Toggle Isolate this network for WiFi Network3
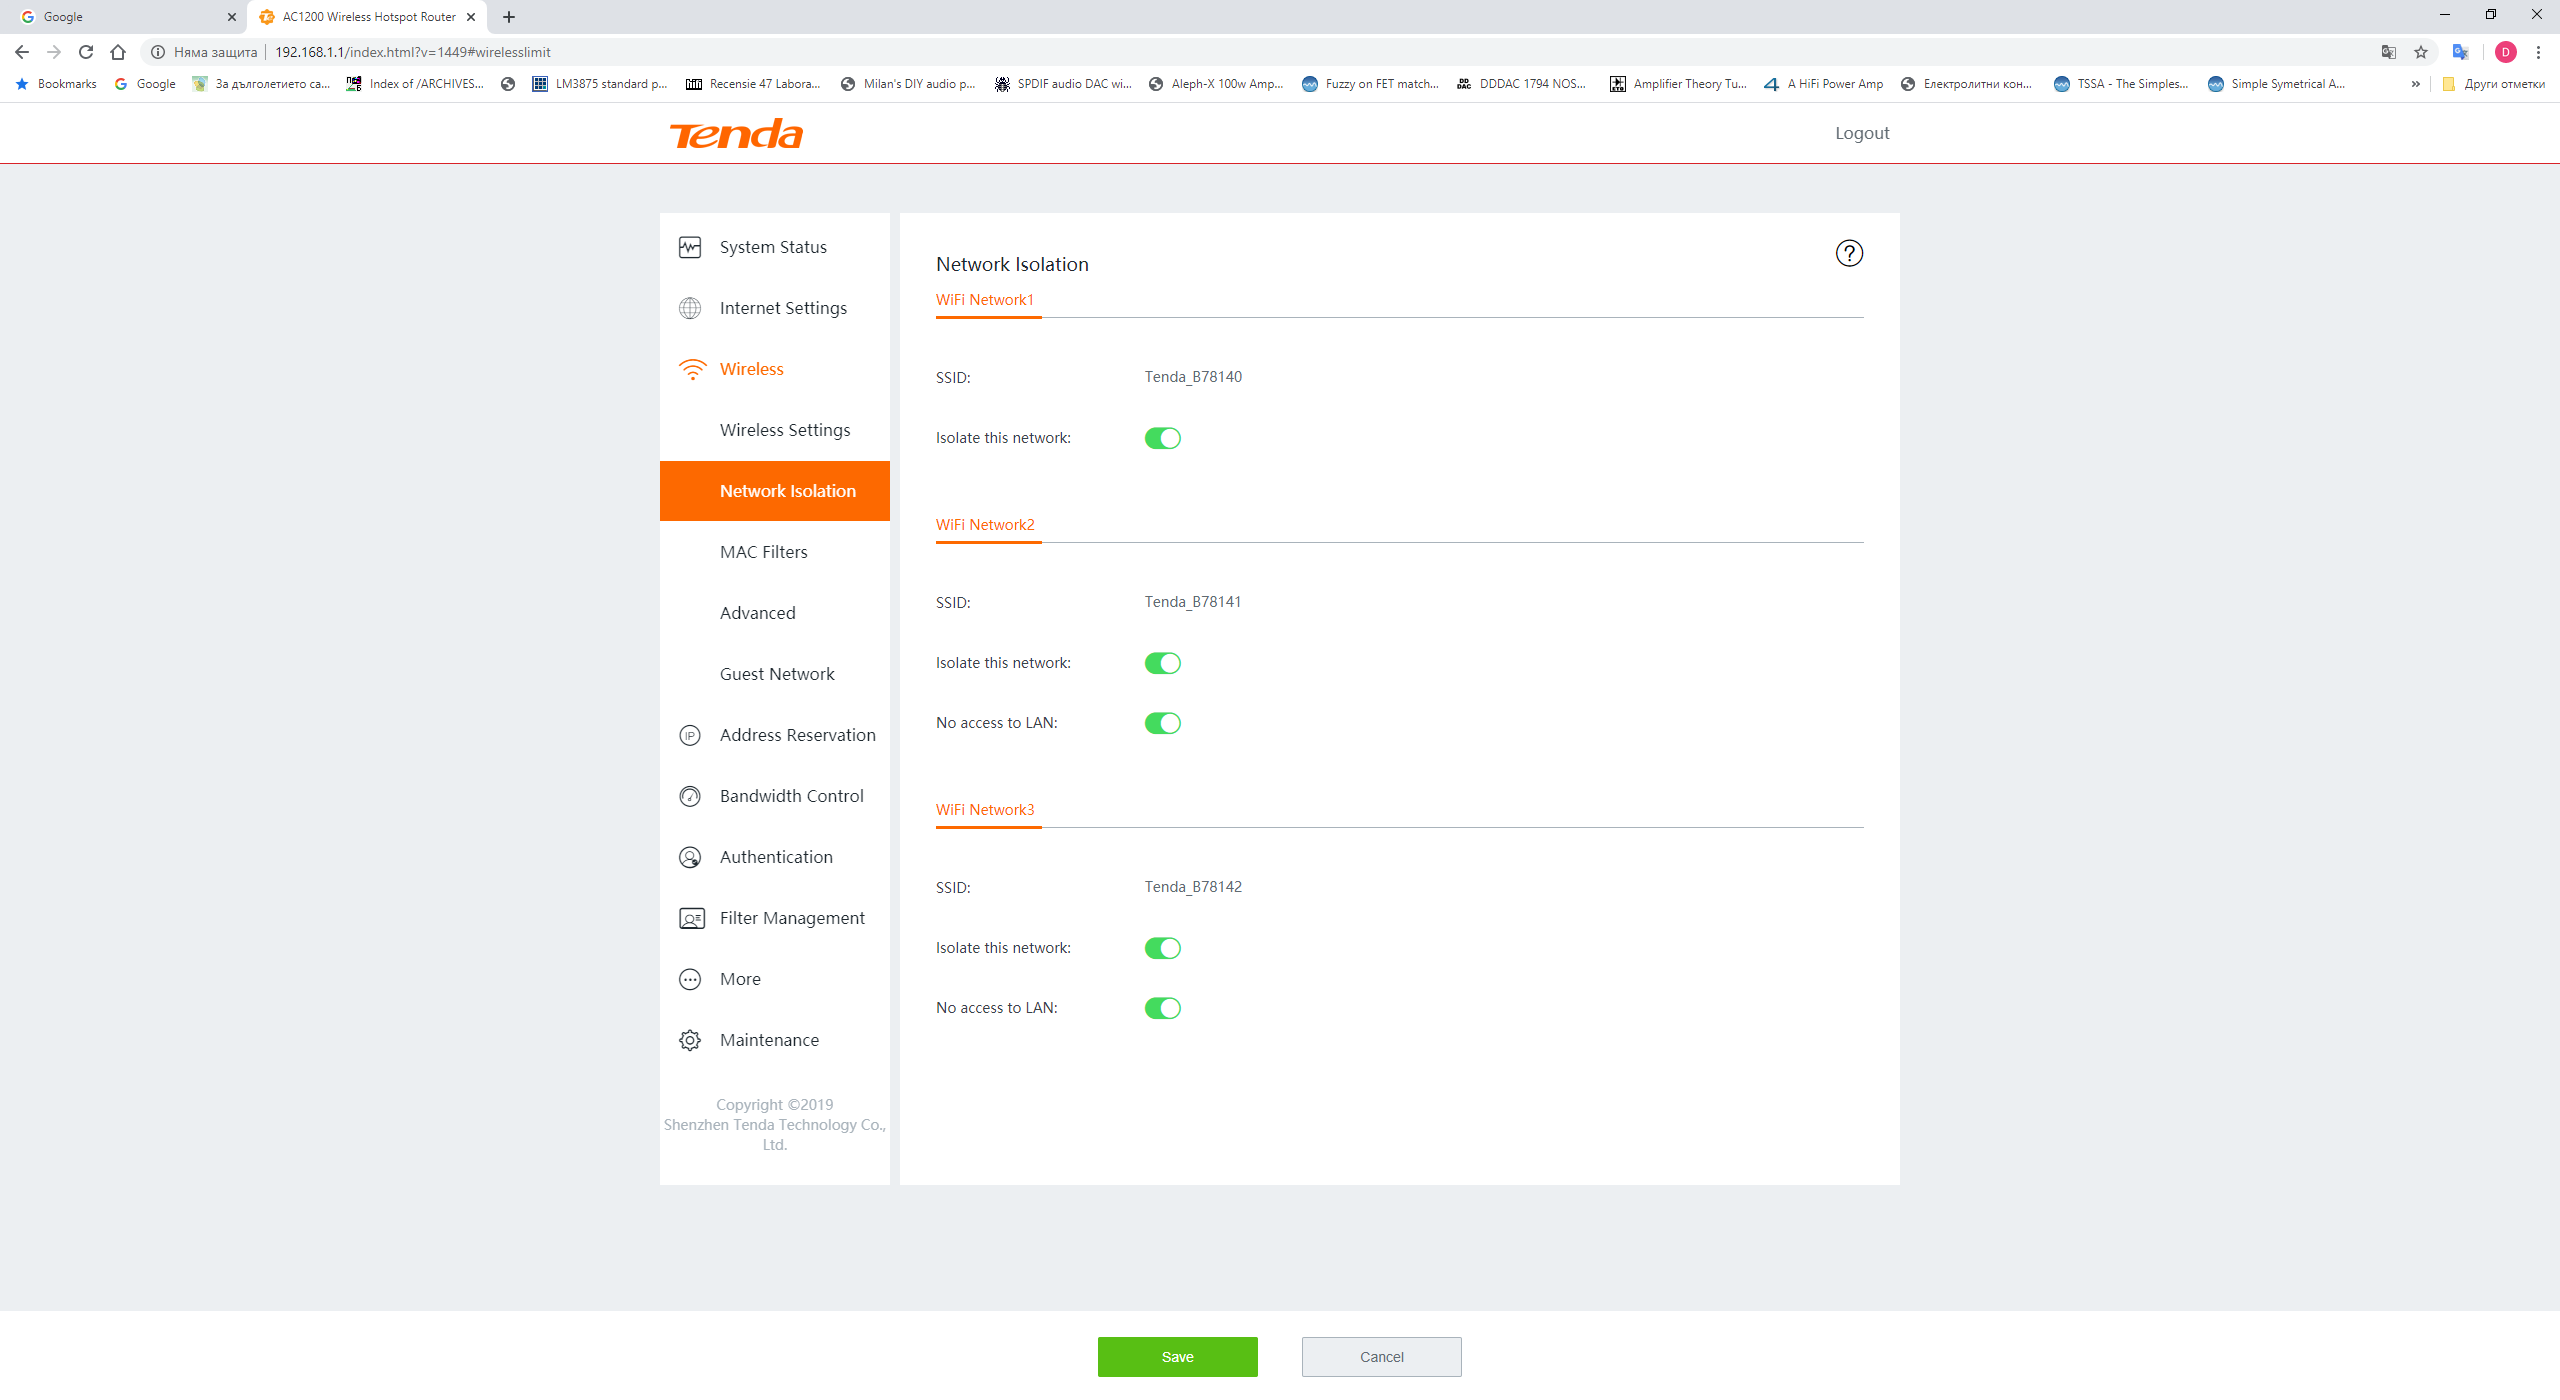 point(1163,948)
